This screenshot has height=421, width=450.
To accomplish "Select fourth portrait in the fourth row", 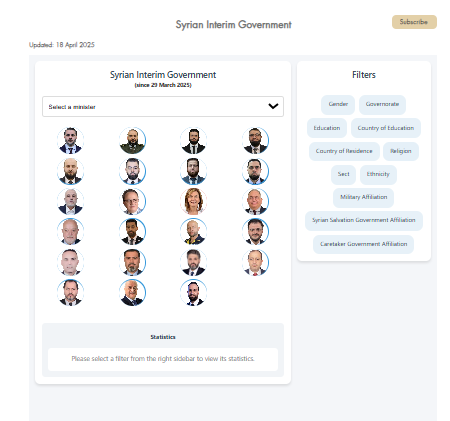I will point(255,232).
